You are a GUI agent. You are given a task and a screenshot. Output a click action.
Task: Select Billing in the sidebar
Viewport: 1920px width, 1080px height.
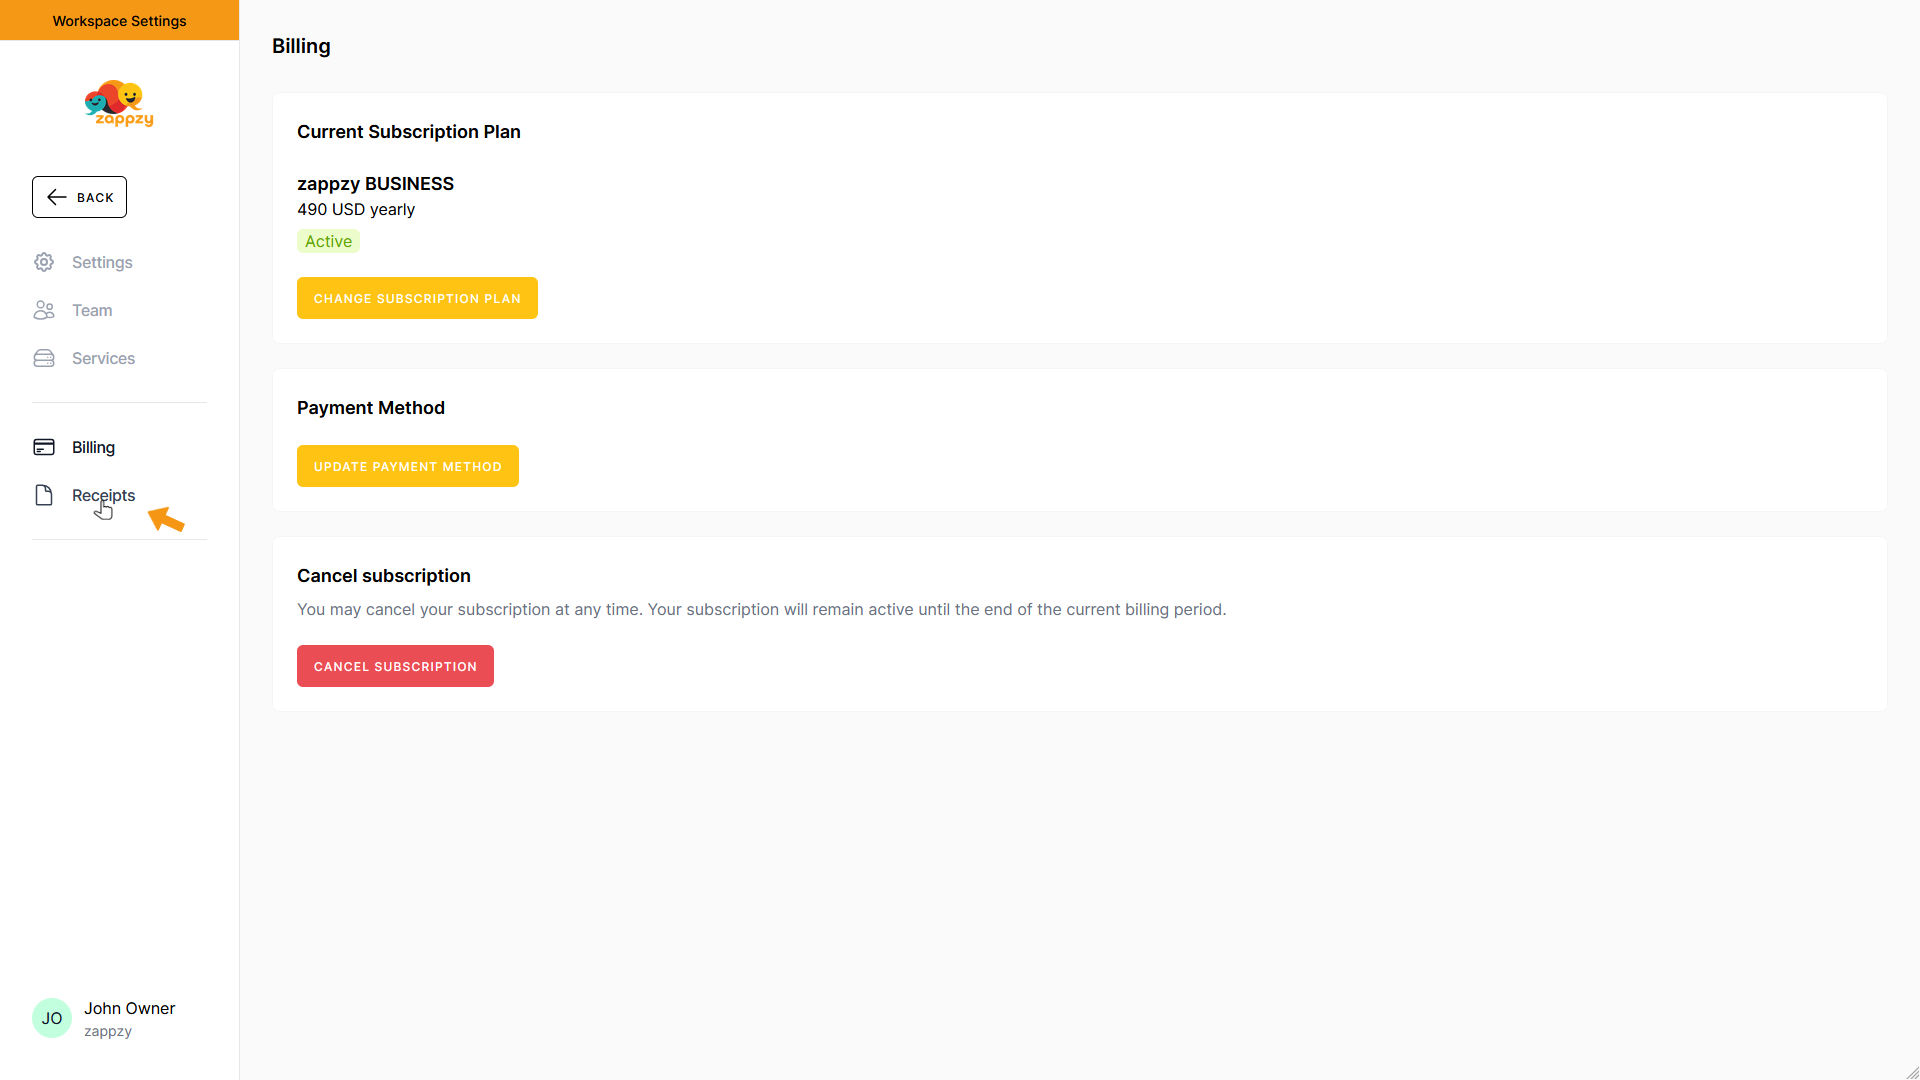point(93,447)
